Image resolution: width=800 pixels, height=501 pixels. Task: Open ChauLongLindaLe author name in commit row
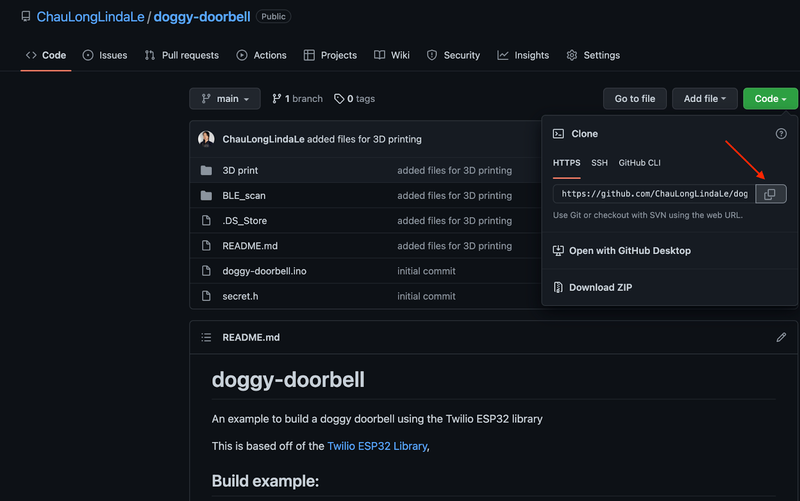(x=263, y=139)
